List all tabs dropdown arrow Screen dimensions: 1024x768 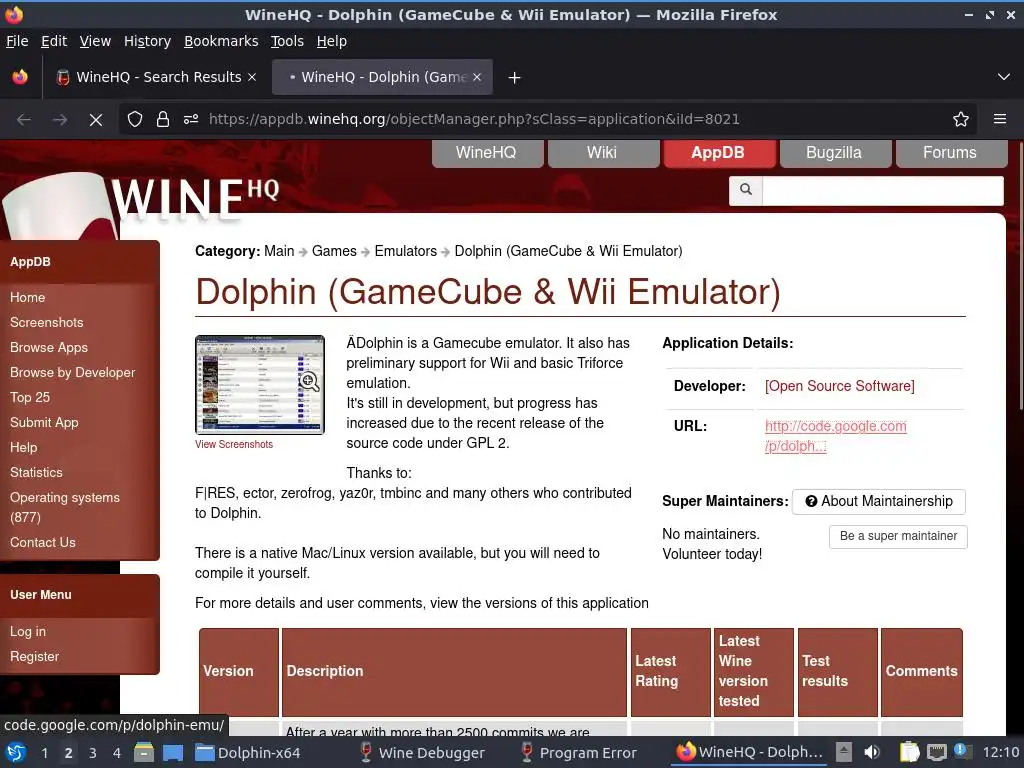1004,77
